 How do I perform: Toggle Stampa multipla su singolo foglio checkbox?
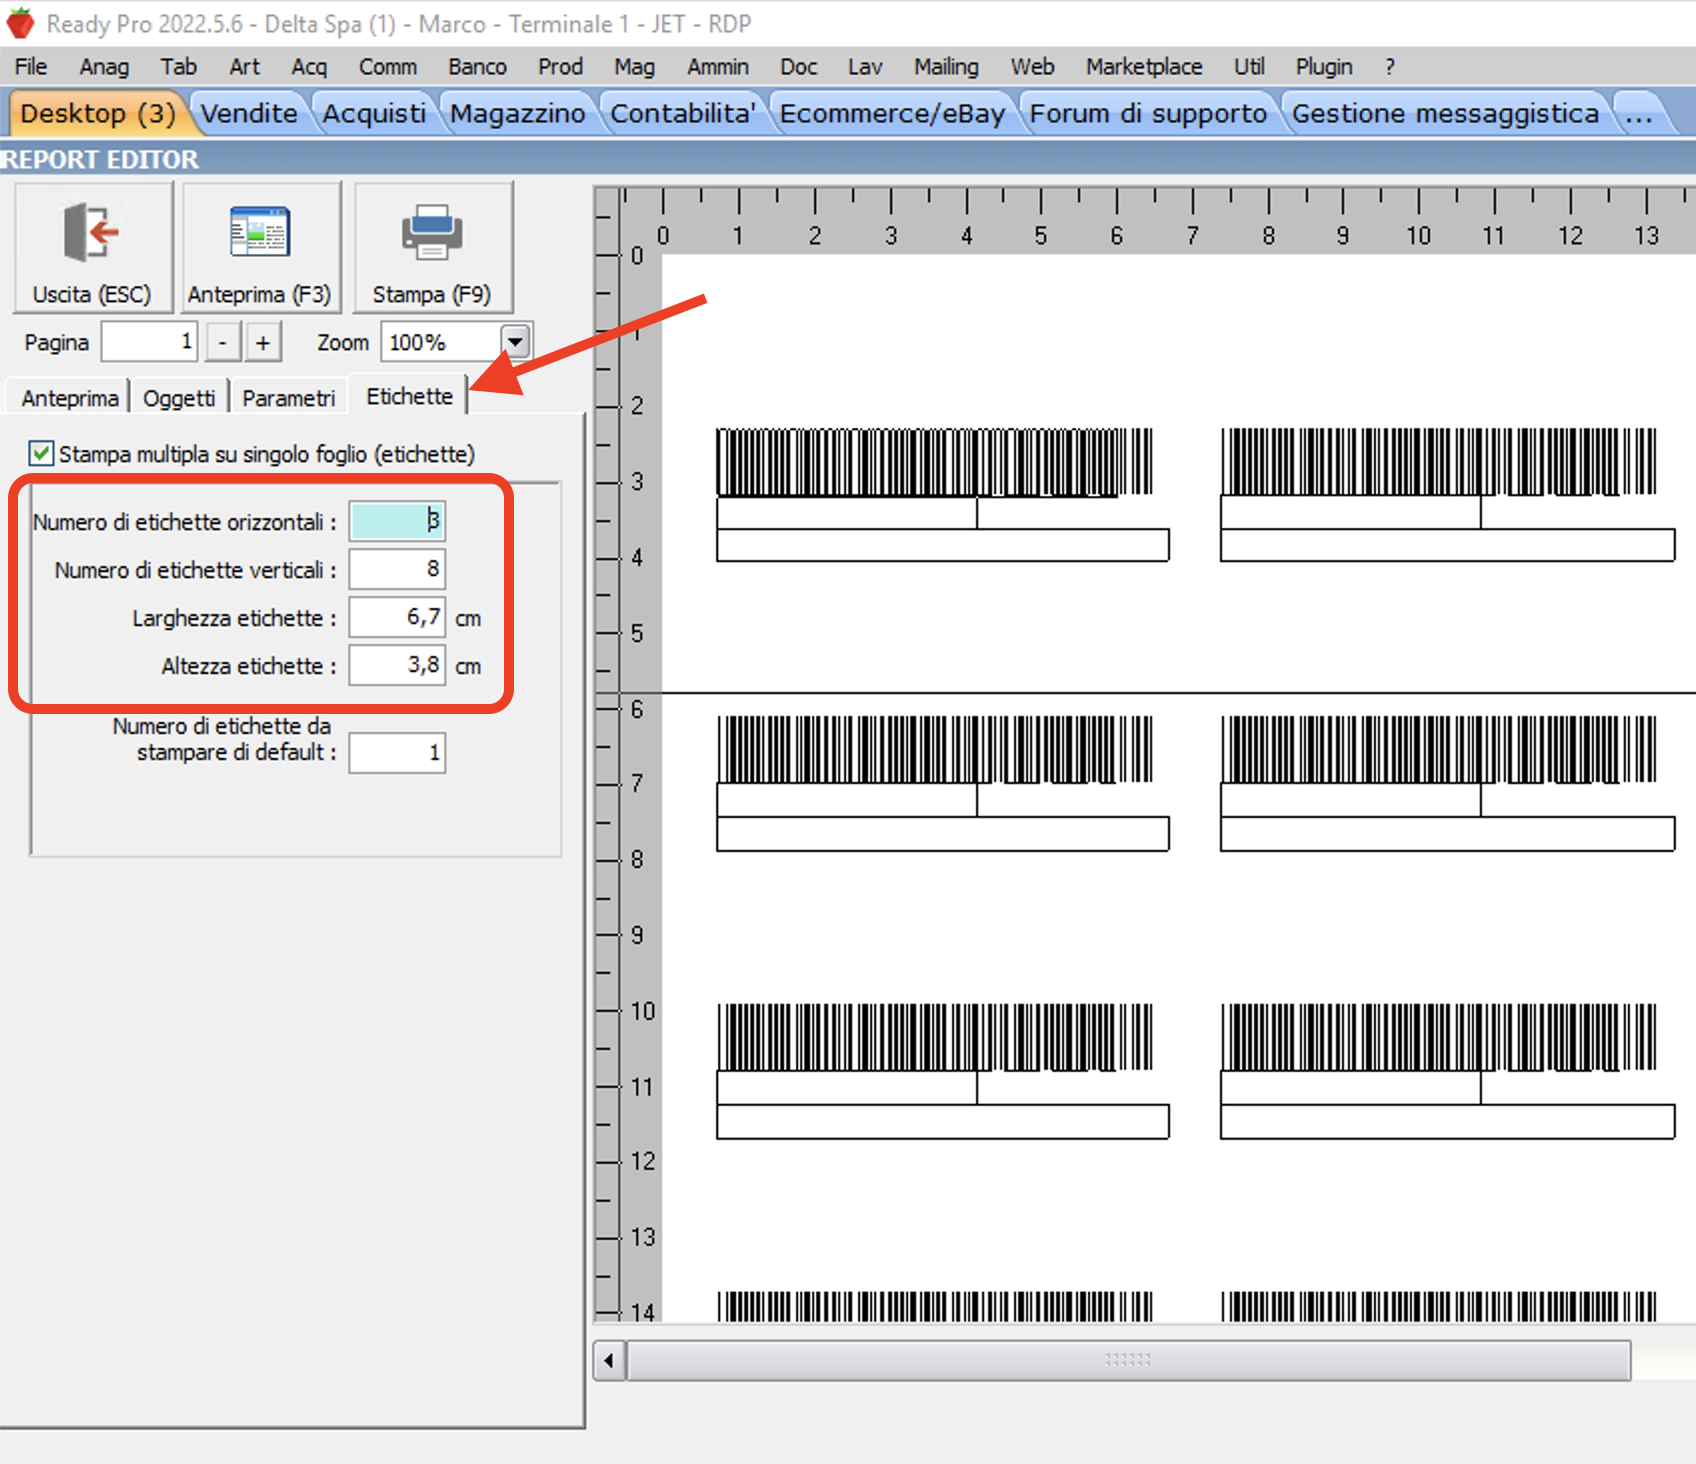point(41,454)
